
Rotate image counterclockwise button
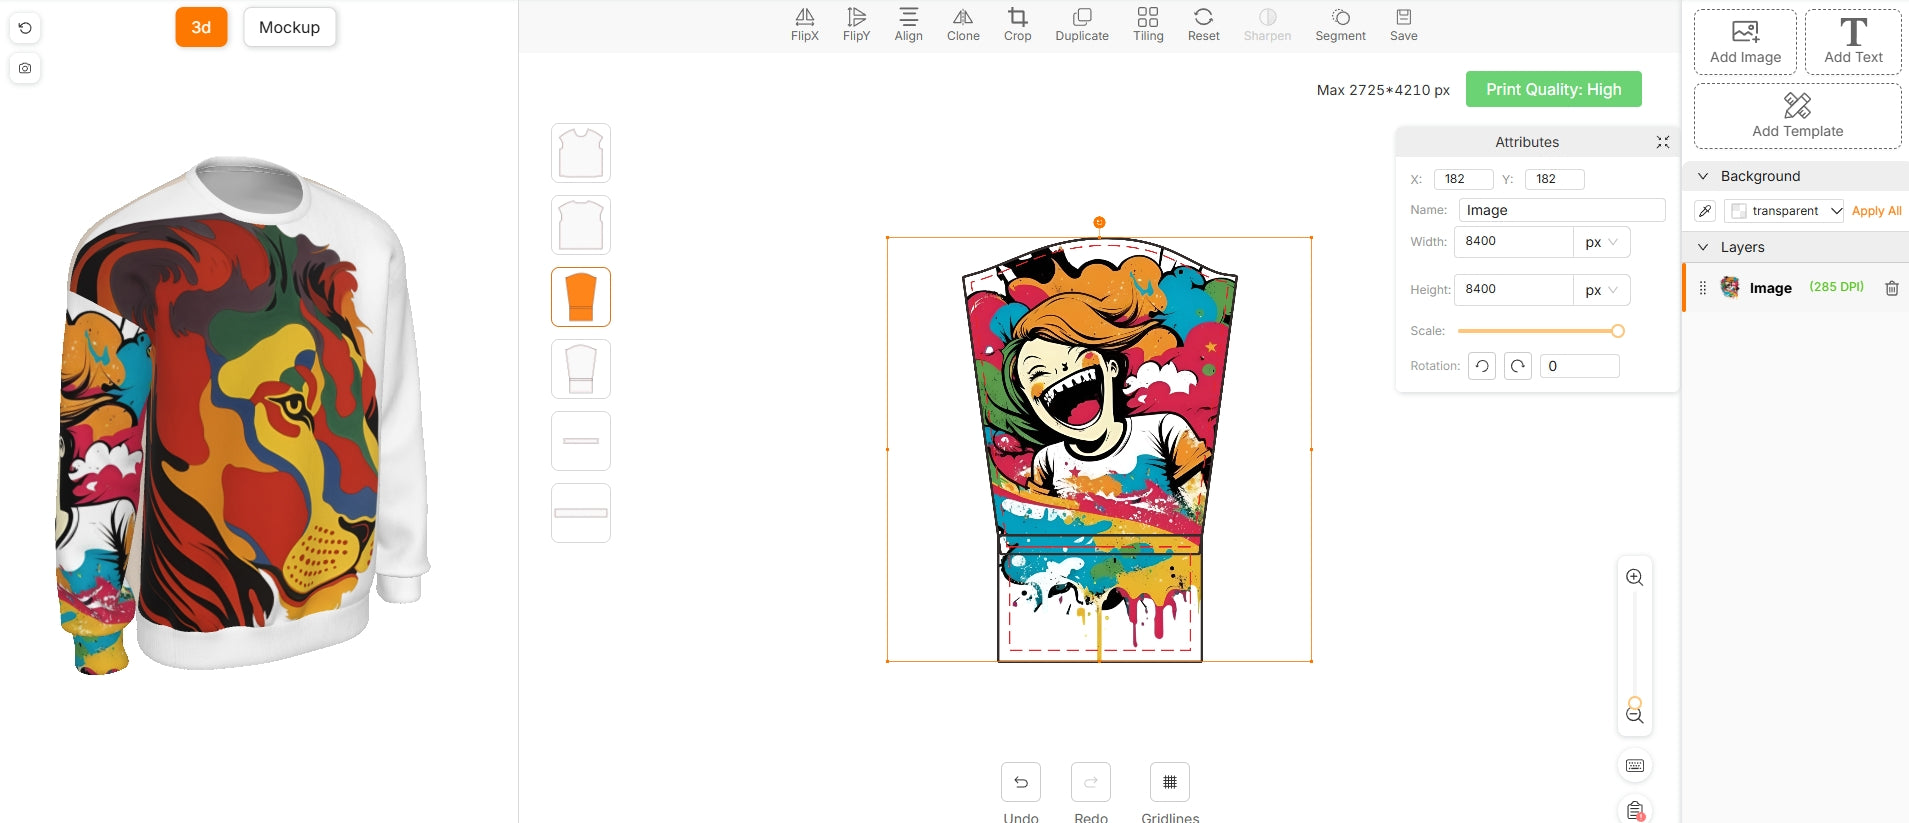click(x=1482, y=366)
